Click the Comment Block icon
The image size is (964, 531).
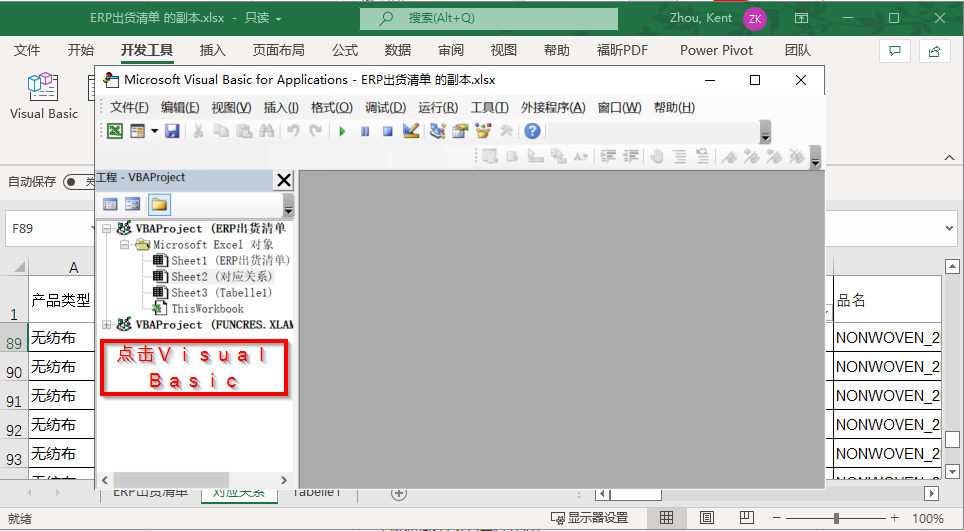point(679,157)
